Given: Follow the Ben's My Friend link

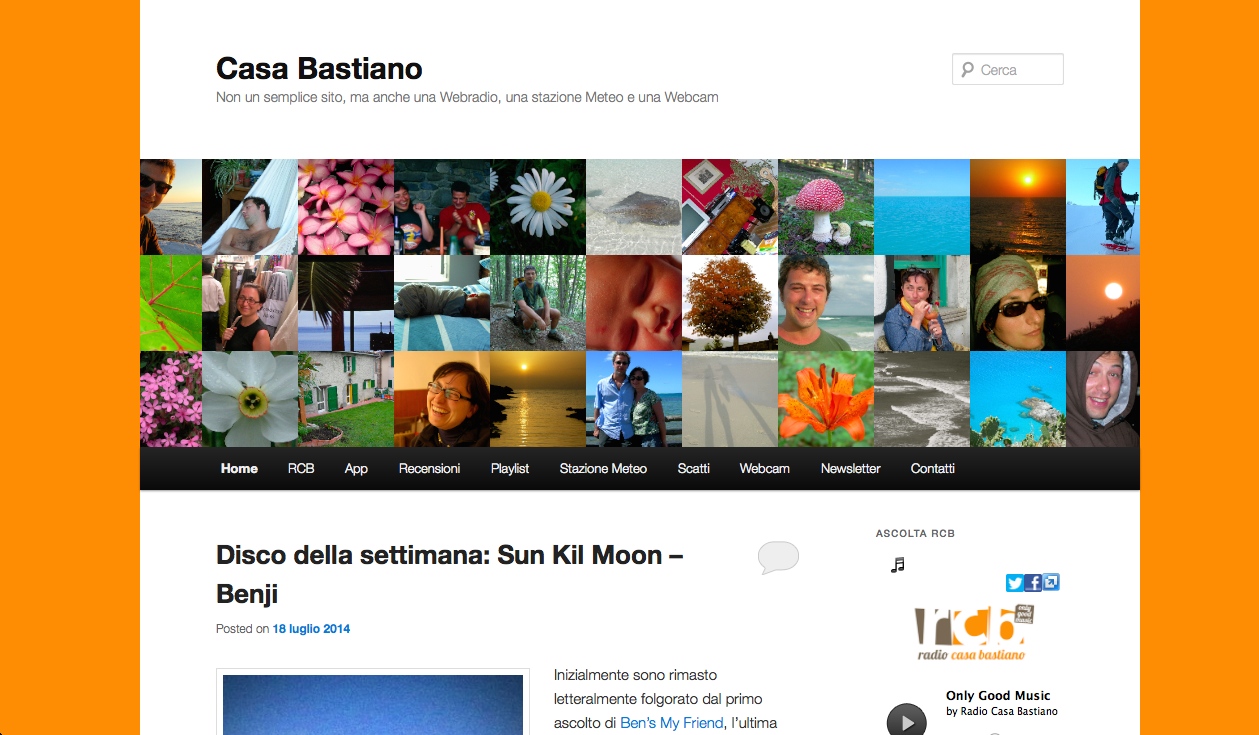Looking at the screenshot, I should 672,723.
